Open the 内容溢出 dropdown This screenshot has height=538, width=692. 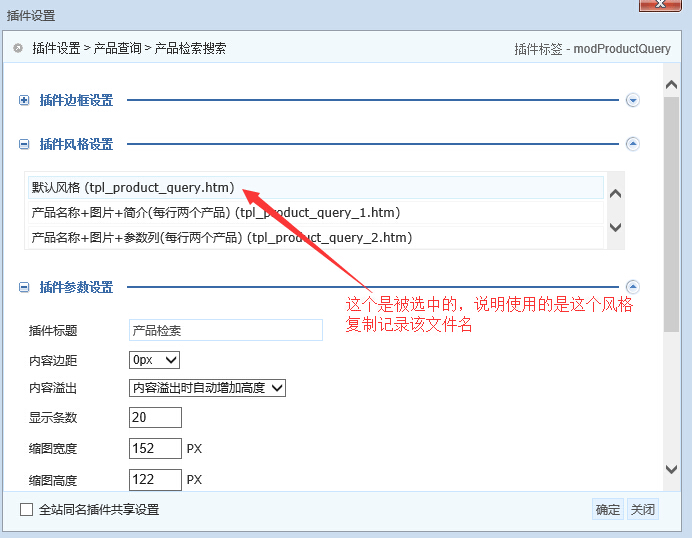(208, 388)
